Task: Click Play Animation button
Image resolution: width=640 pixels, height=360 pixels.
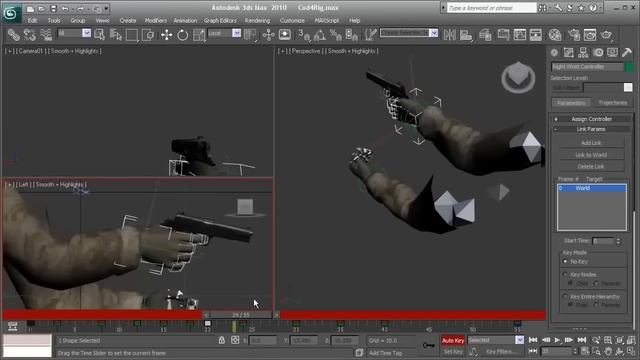Action: (557, 340)
